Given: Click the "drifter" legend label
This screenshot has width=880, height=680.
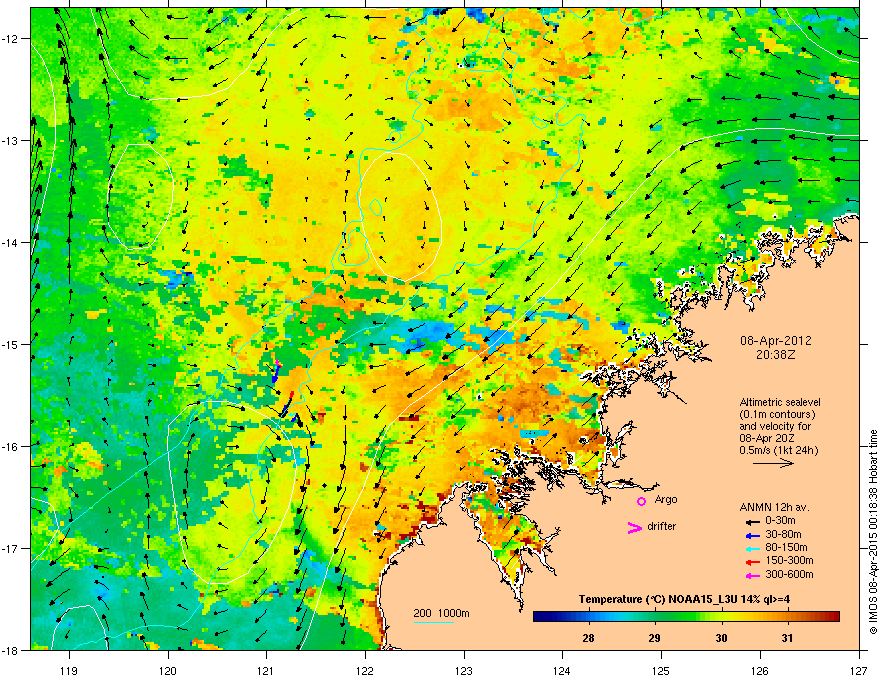Looking at the screenshot, I should click(662, 526).
